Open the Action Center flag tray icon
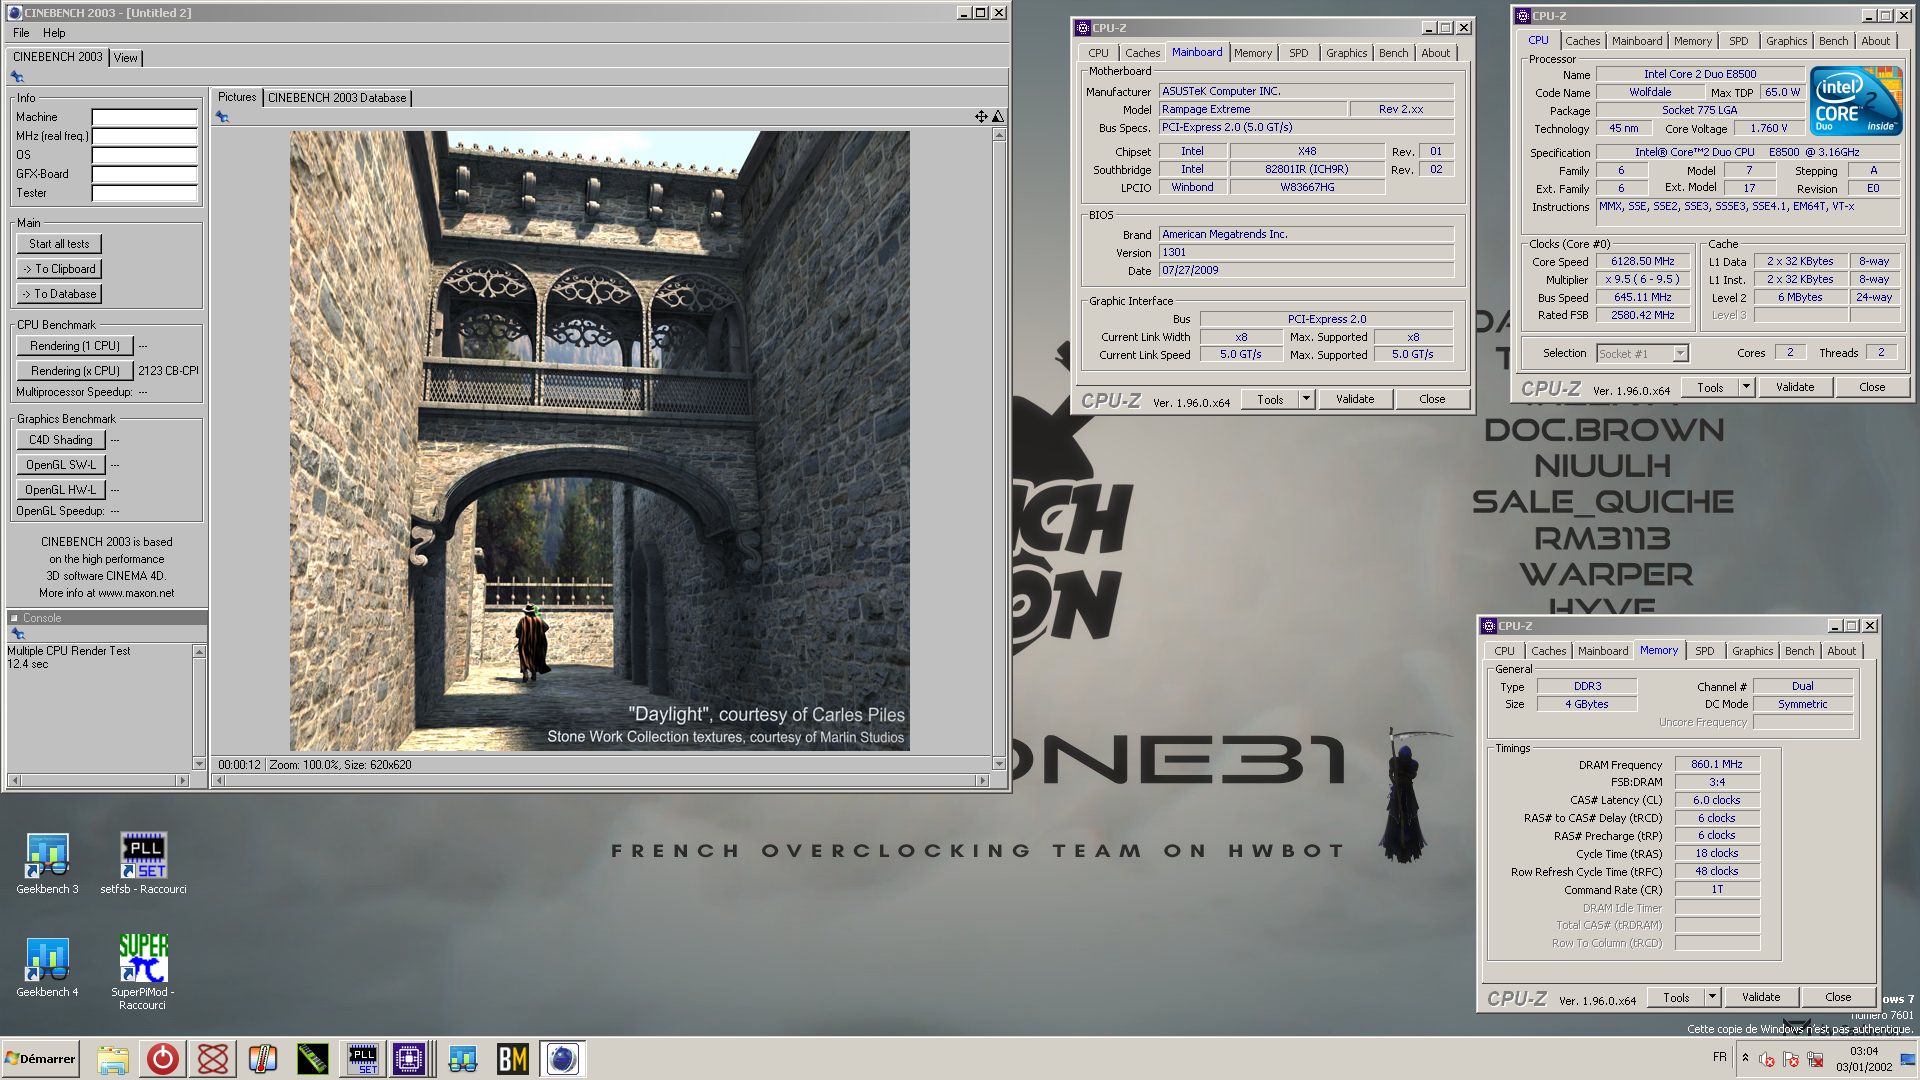The image size is (1920, 1080). point(1790,1059)
